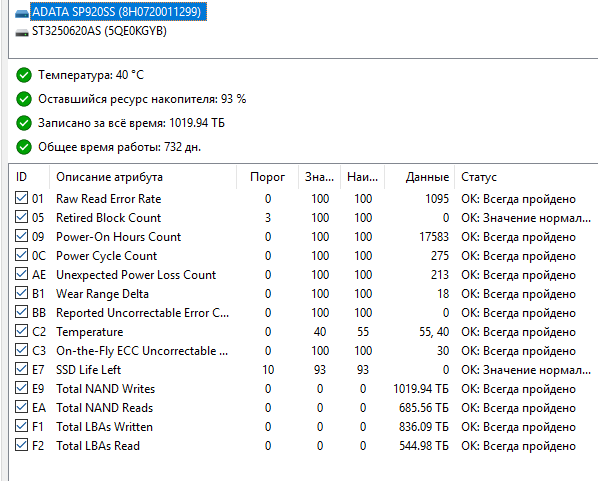
Task: Click the 1019.94 ТБ data cell
Action: 421,389
